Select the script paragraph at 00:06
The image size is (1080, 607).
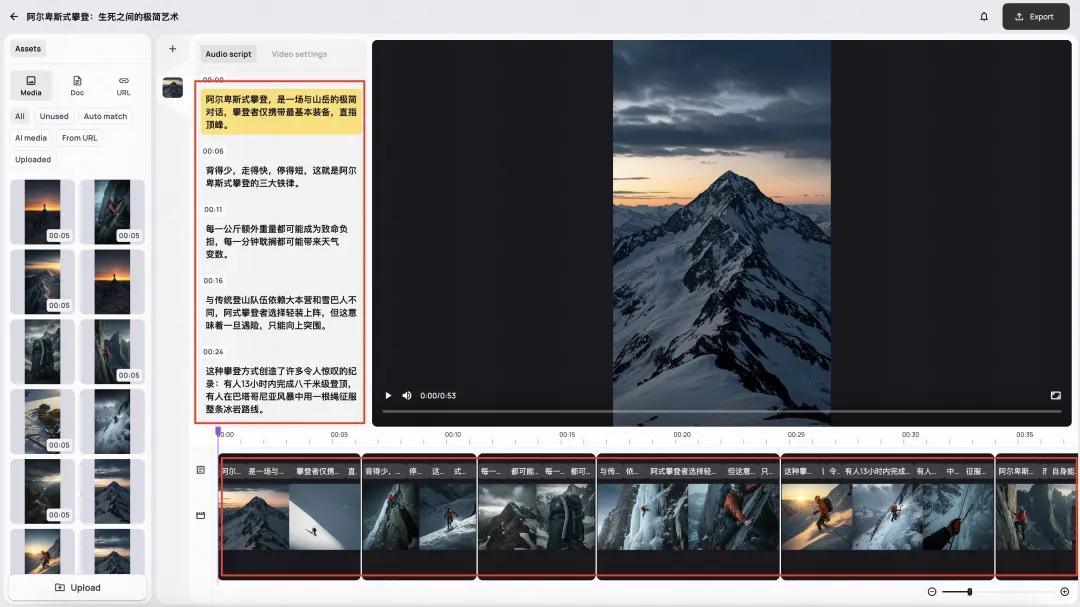click(x=280, y=177)
